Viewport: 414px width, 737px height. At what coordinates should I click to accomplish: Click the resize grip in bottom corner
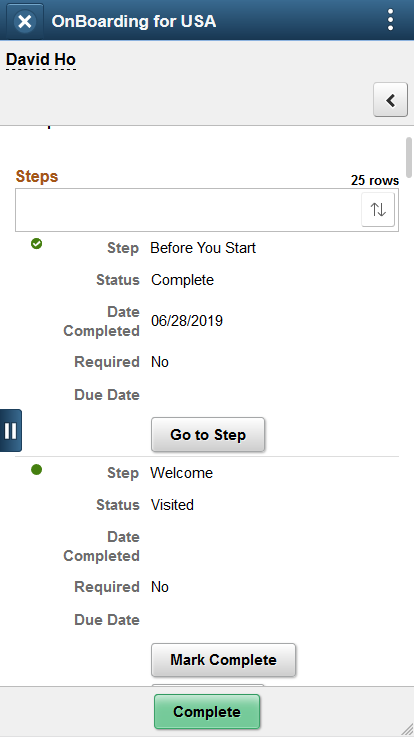407,730
